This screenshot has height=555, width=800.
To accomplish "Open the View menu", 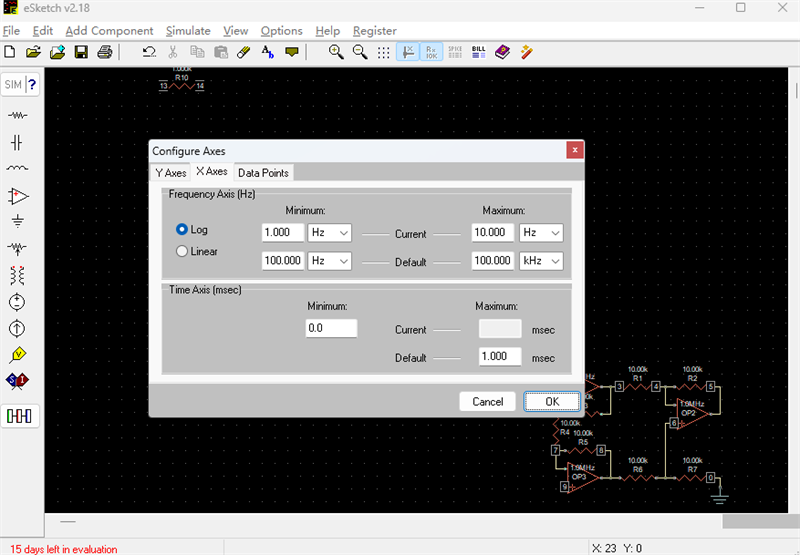I will click(x=236, y=31).
